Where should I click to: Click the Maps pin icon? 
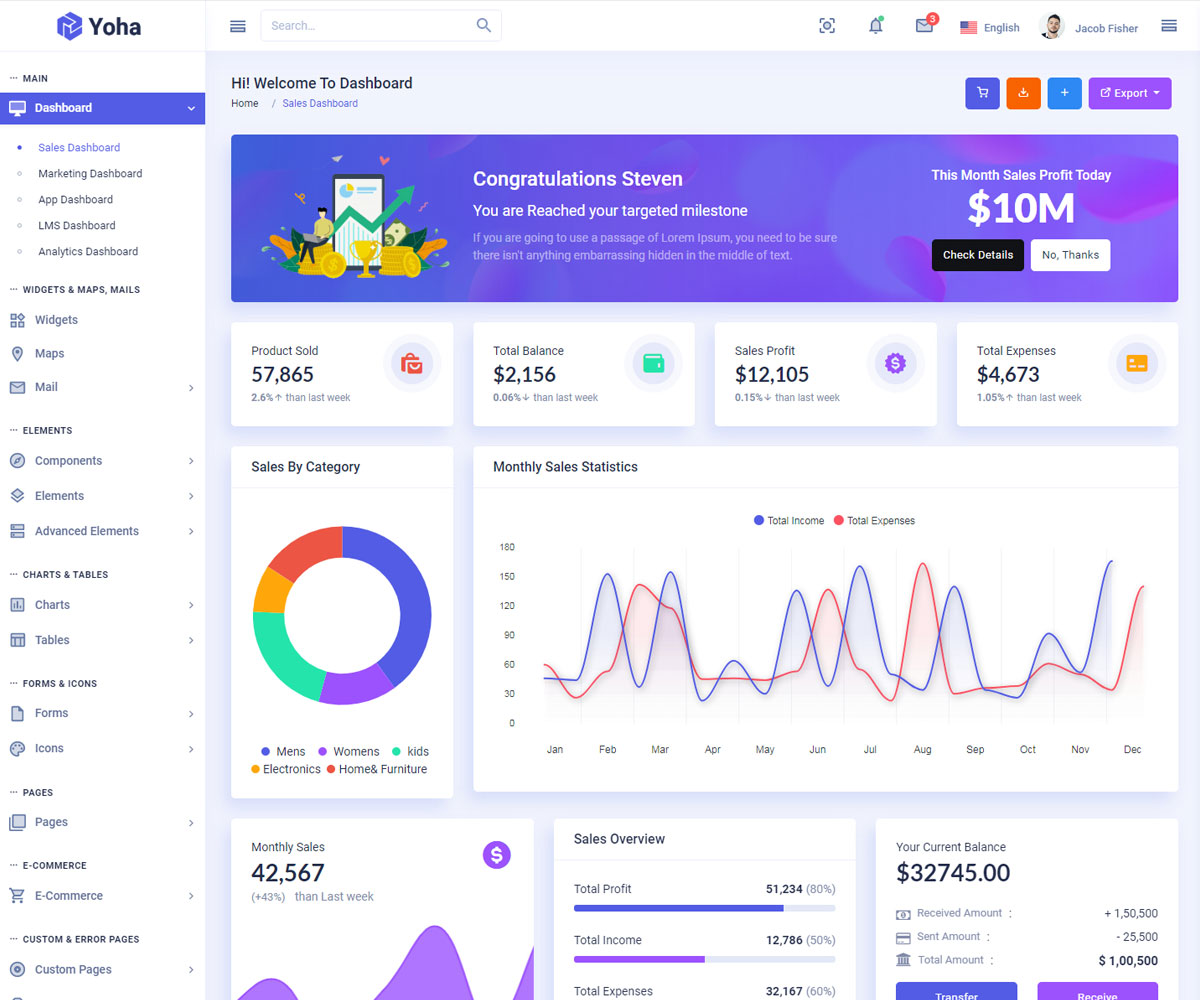click(x=17, y=354)
